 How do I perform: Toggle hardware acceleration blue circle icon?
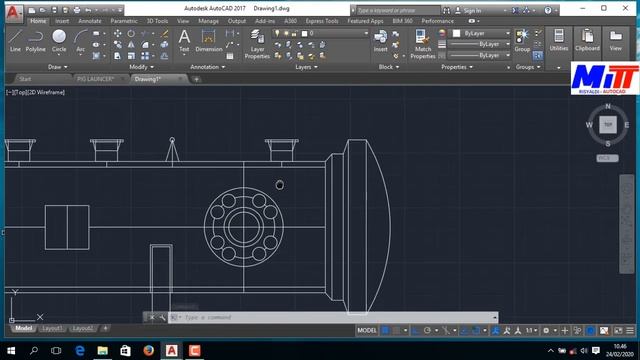[590, 331]
